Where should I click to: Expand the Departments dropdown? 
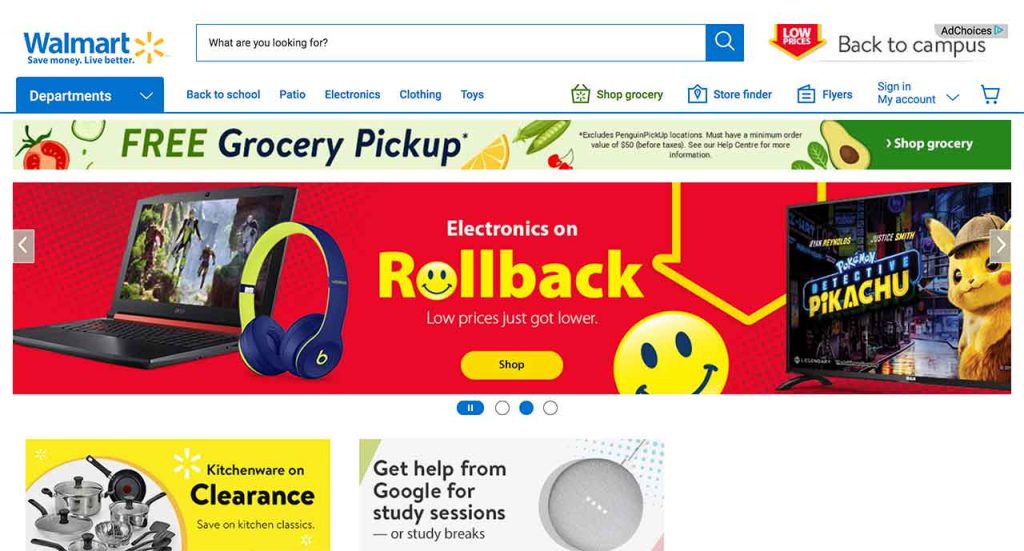(x=90, y=95)
